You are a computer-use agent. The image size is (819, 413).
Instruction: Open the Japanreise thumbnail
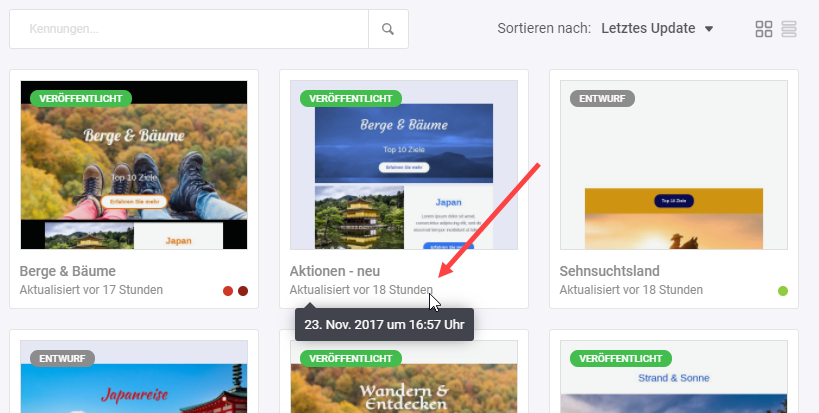coord(134,376)
